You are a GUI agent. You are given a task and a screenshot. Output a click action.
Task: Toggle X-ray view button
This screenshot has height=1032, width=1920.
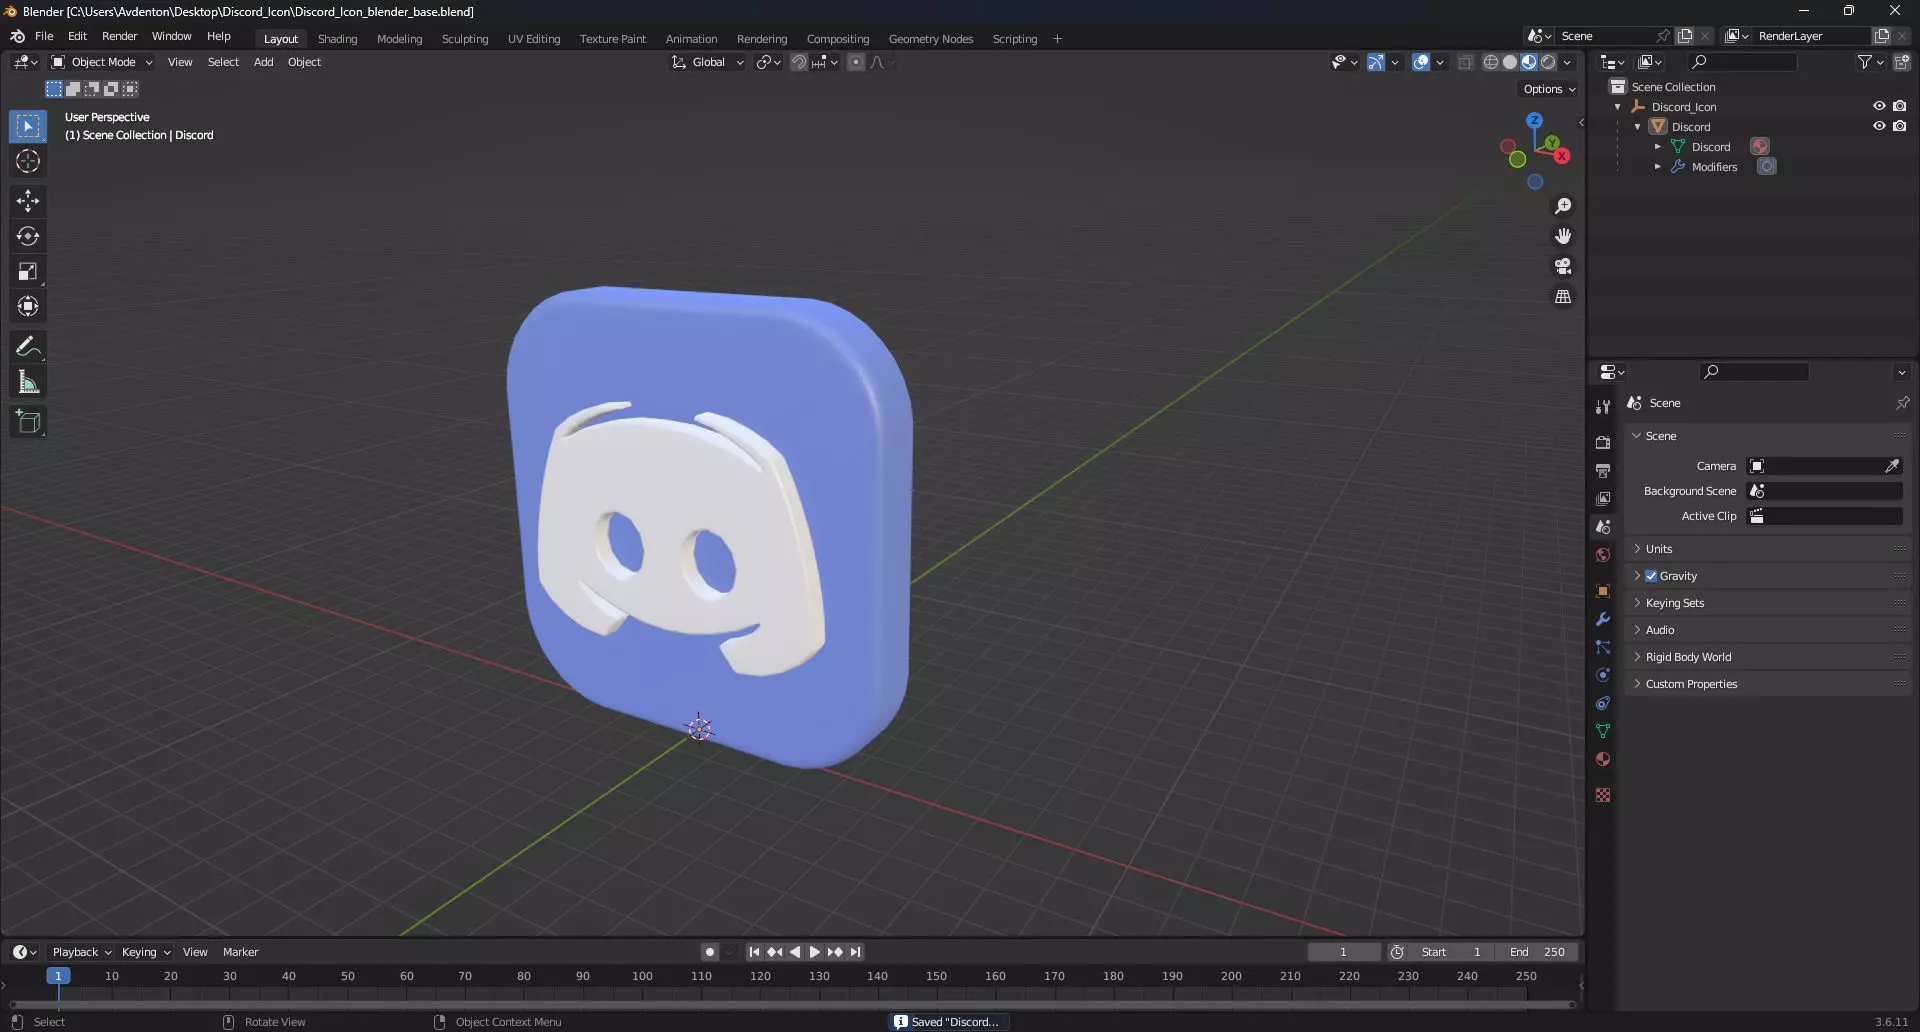pyautogui.click(x=1465, y=62)
